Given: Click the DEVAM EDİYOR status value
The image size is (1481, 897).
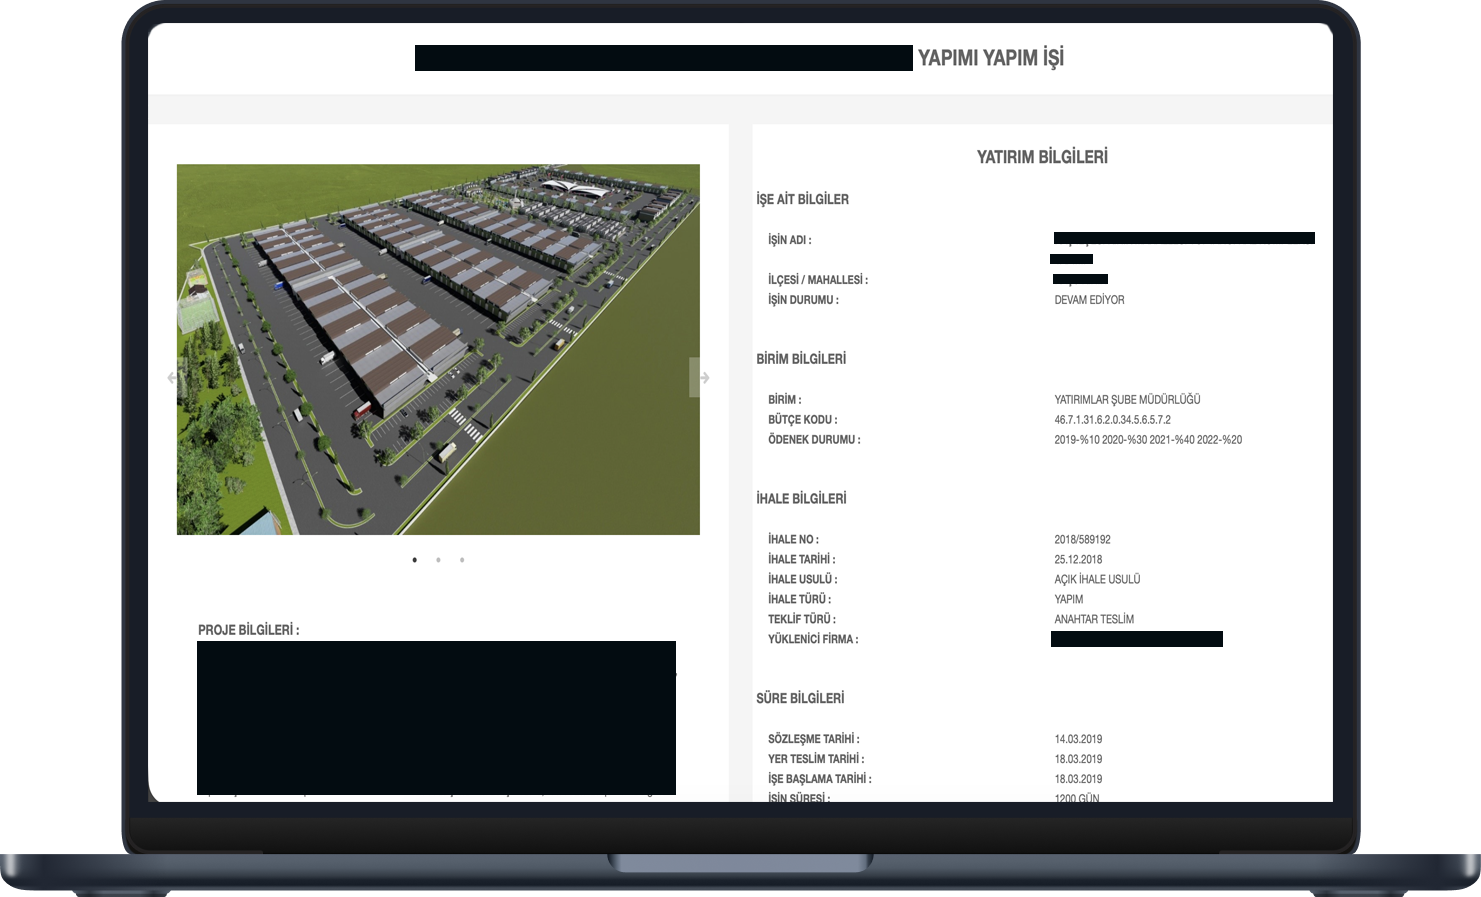Looking at the screenshot, I should tap(1089, 300).
